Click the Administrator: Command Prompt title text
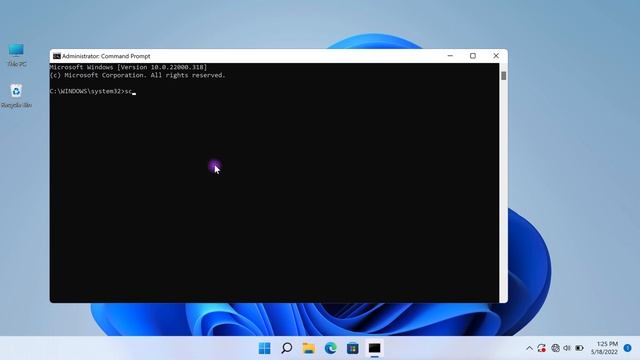Screen dimensions: 640x360 pyautogui.click(x=106, y=56)
